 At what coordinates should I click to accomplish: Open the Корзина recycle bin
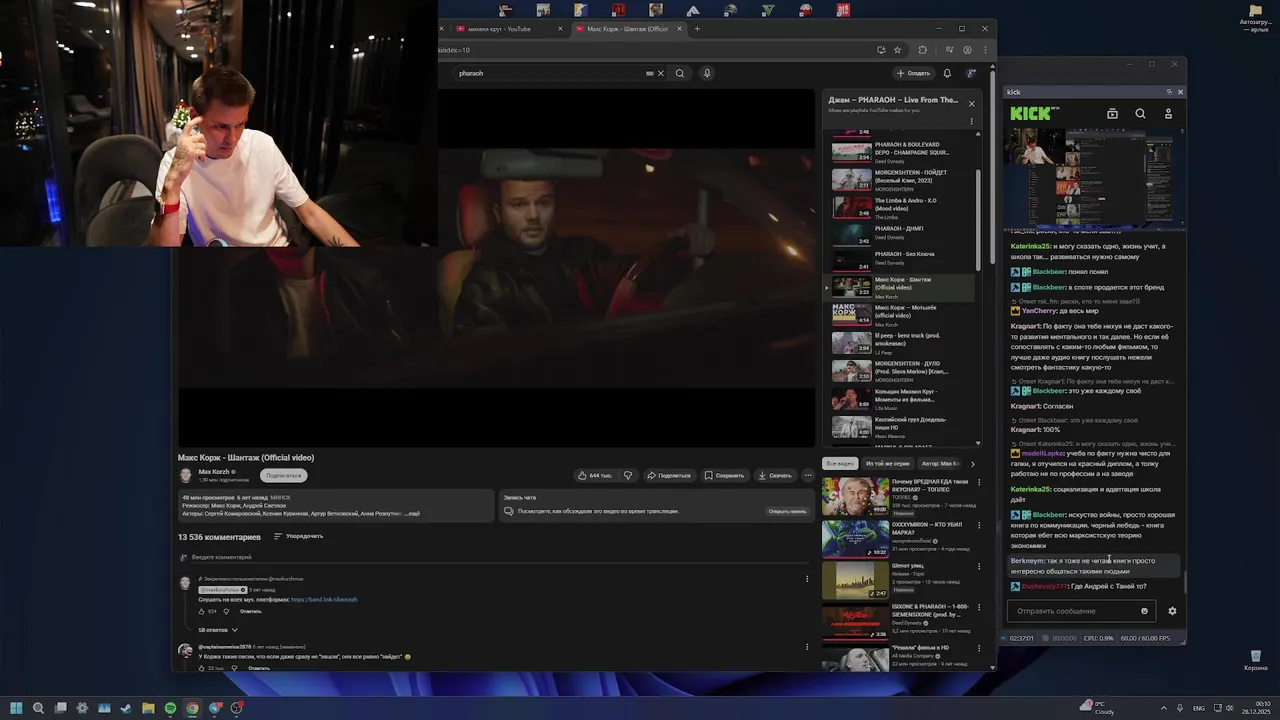click(1255, 660)
